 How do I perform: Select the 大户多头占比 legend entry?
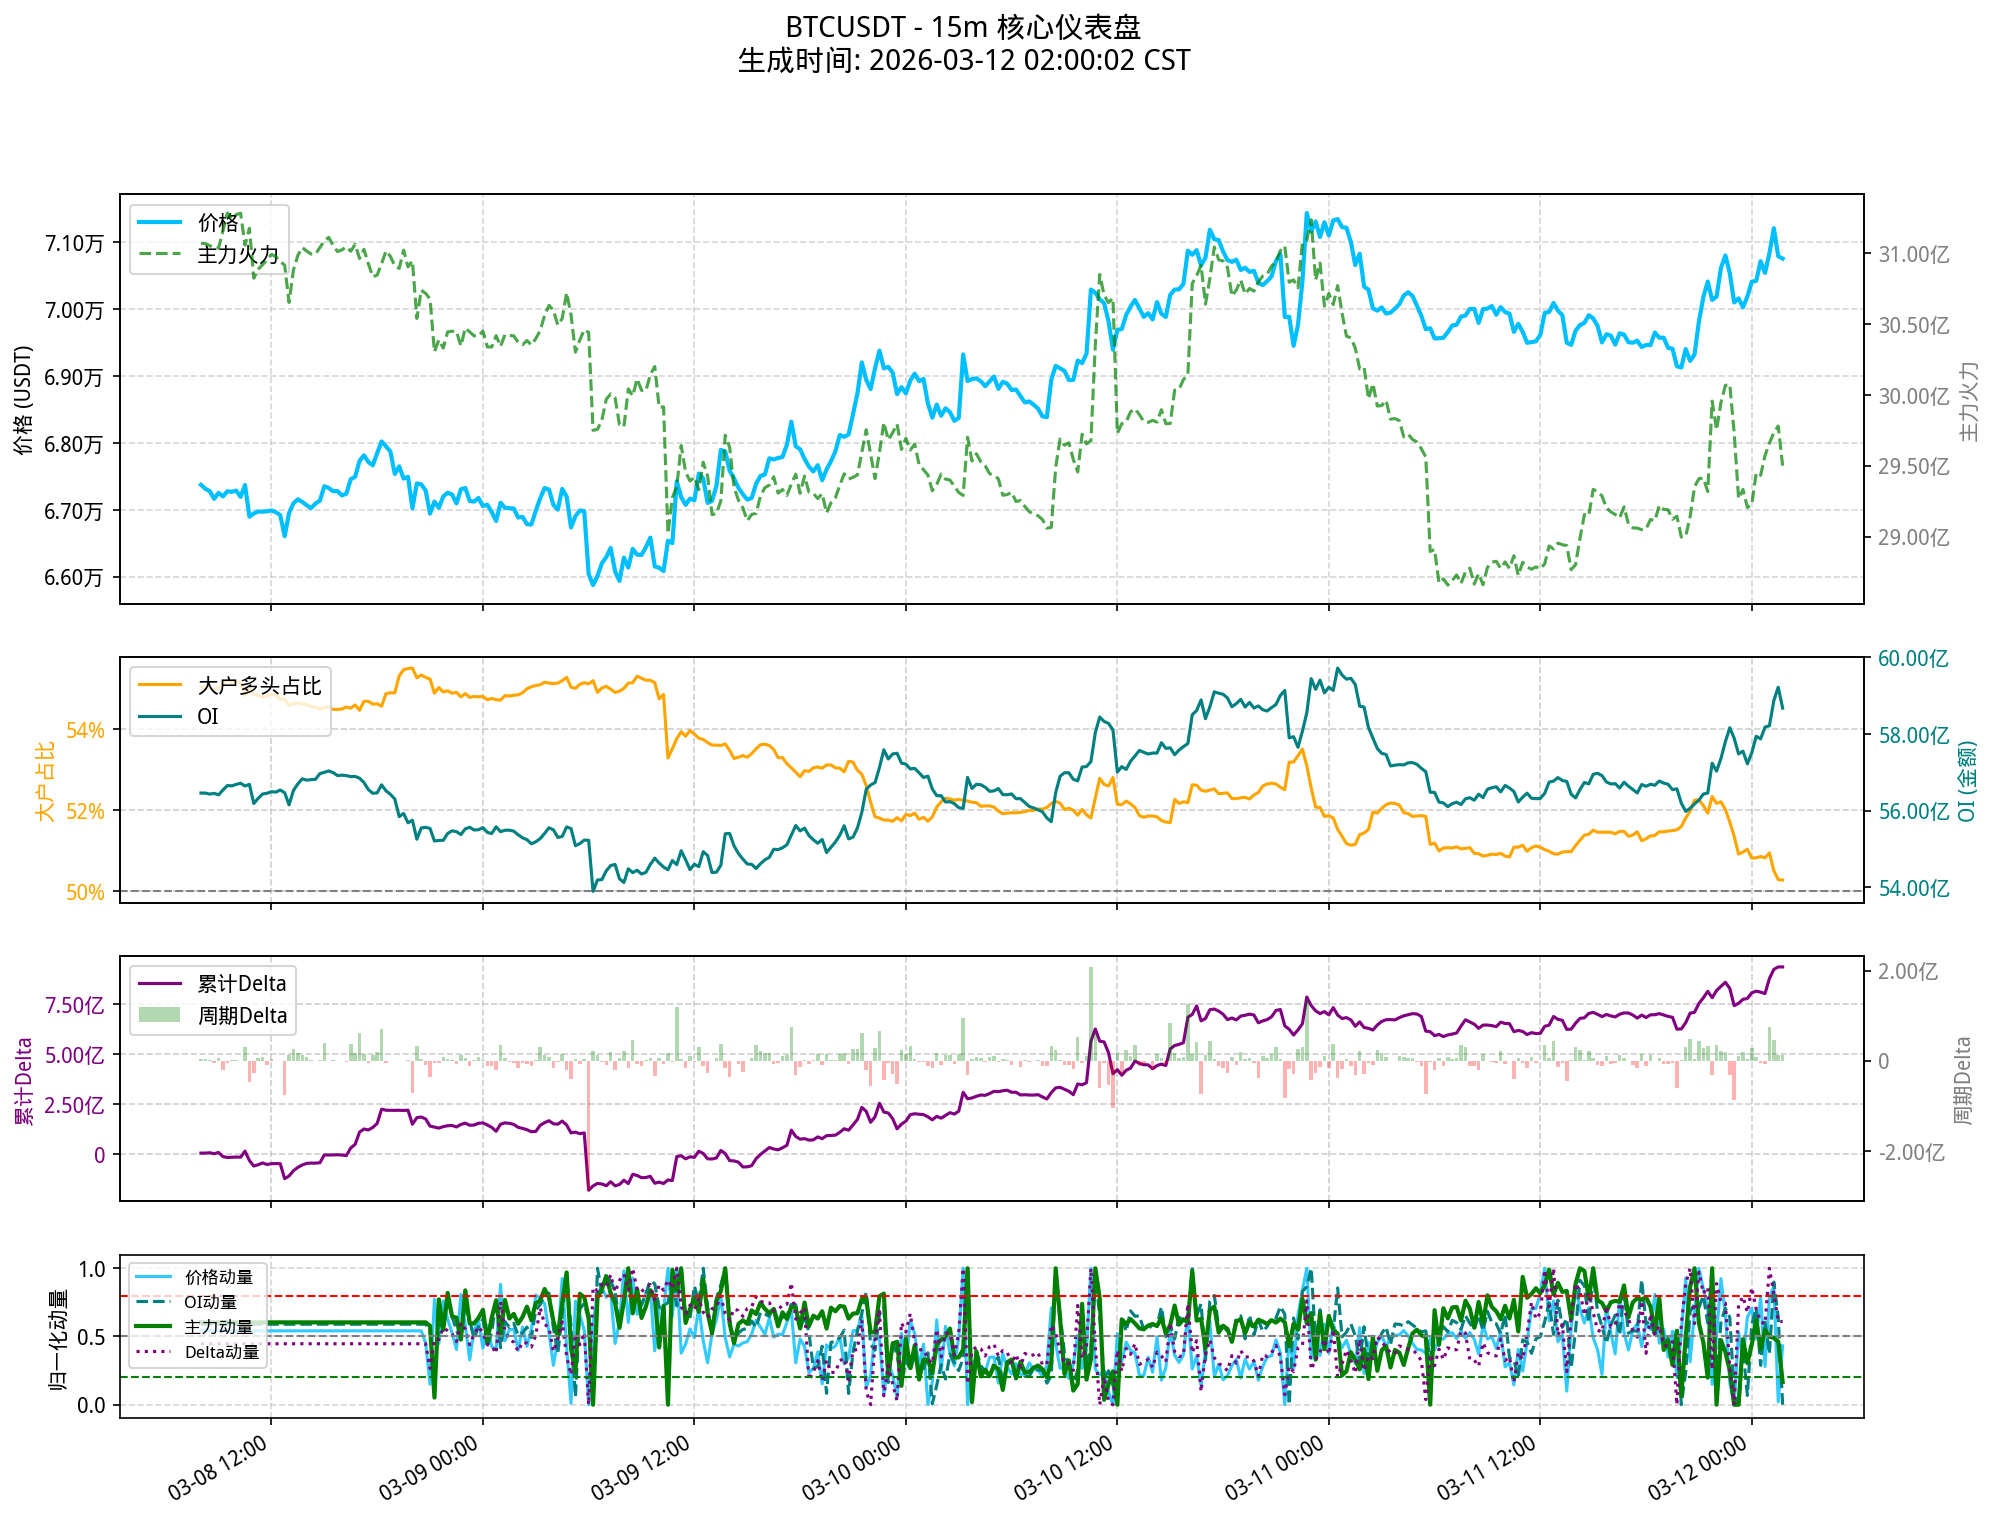coord(259,686)
